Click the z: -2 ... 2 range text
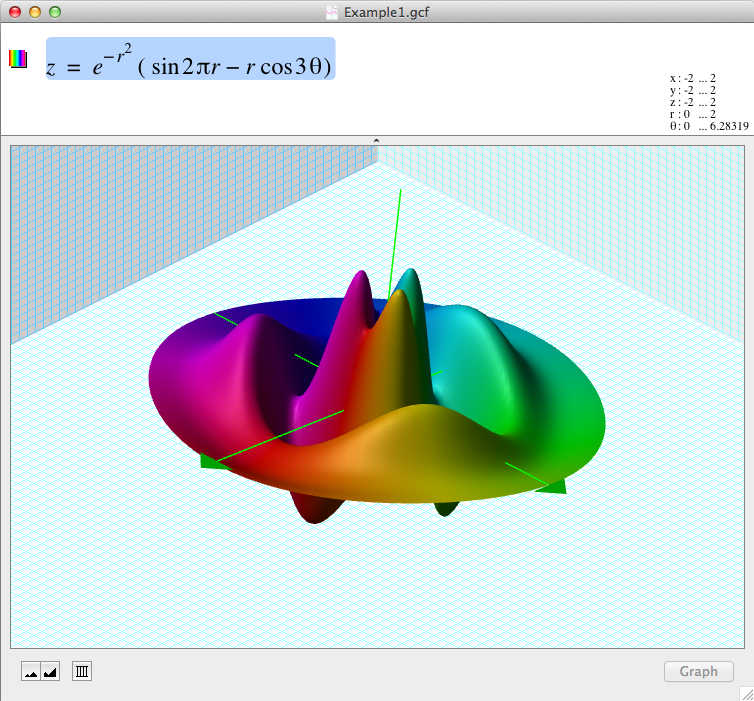754x701 pixels. [693, 102]
